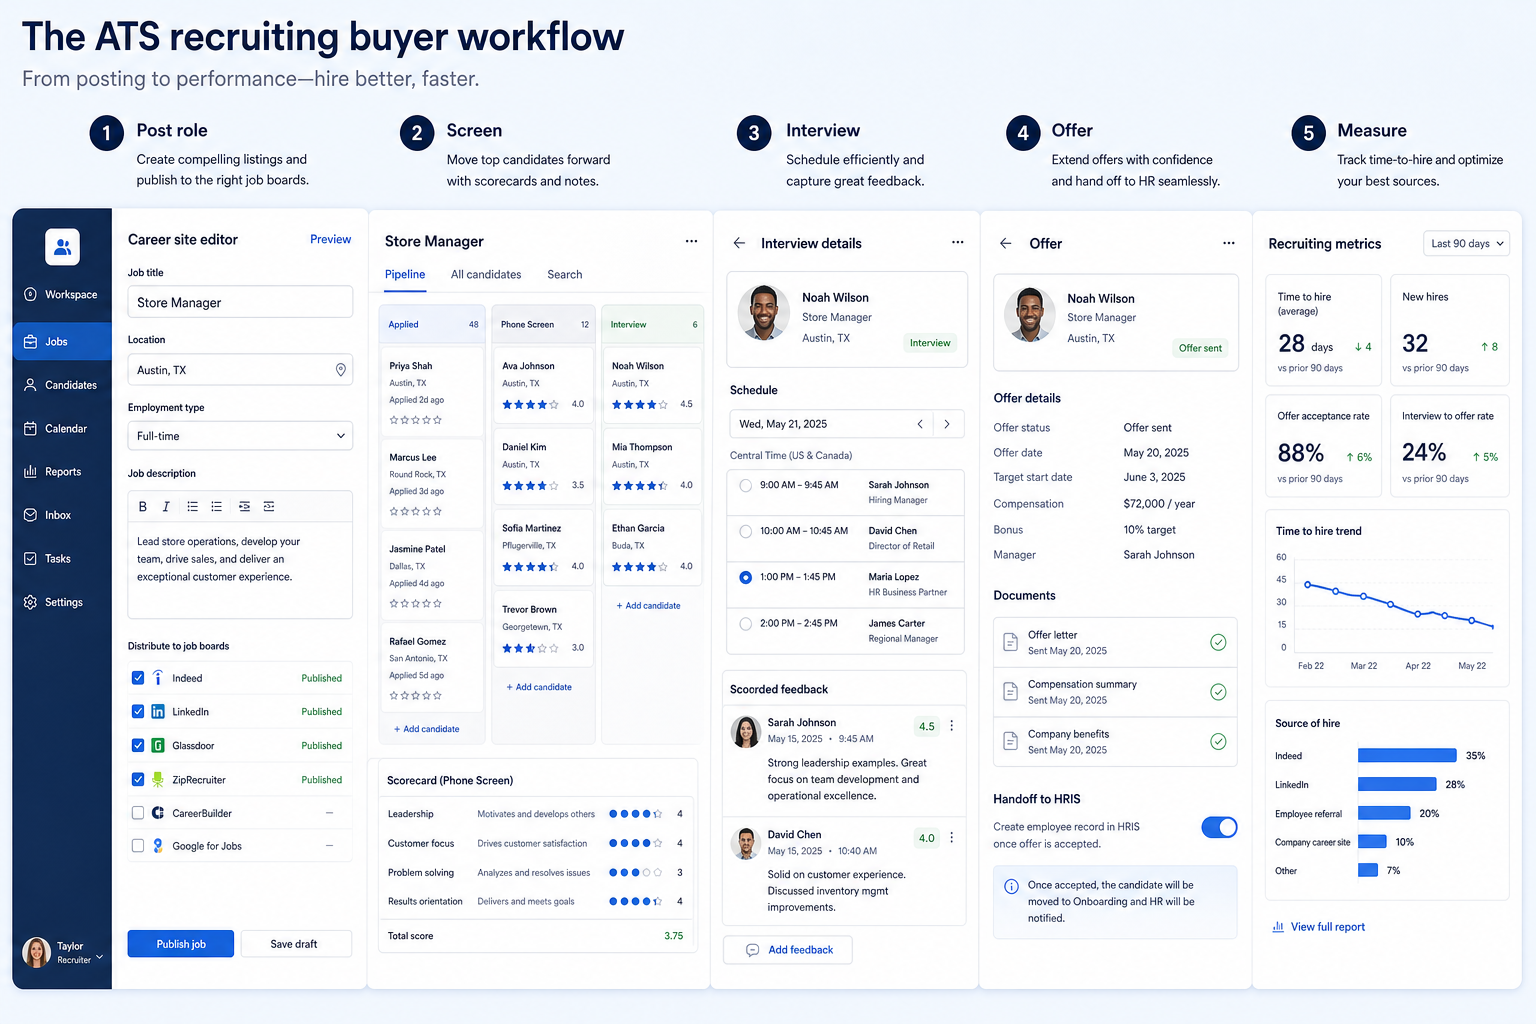The height and width of the screenshot is (1024, 1536).
Task: Switch to the Pipeline tab
Action: [x=405, y=275]
